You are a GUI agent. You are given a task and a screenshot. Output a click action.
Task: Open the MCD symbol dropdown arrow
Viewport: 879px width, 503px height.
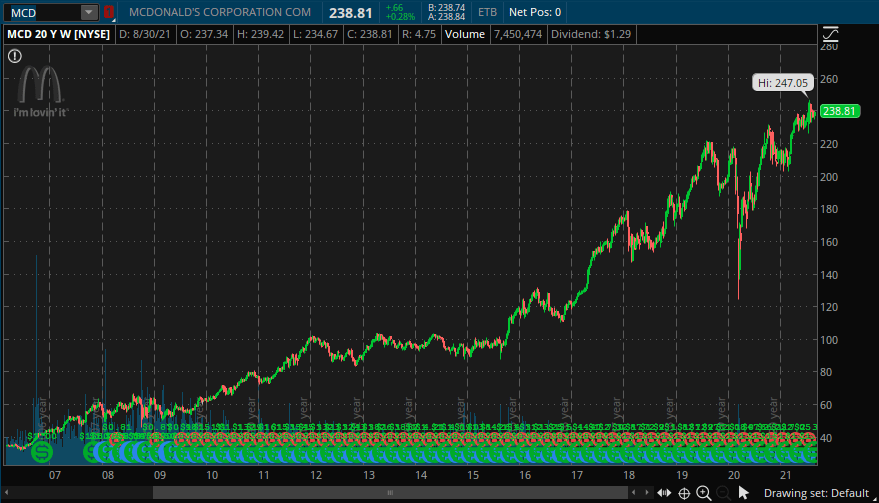pyautogui.click(x=89, y=12)
